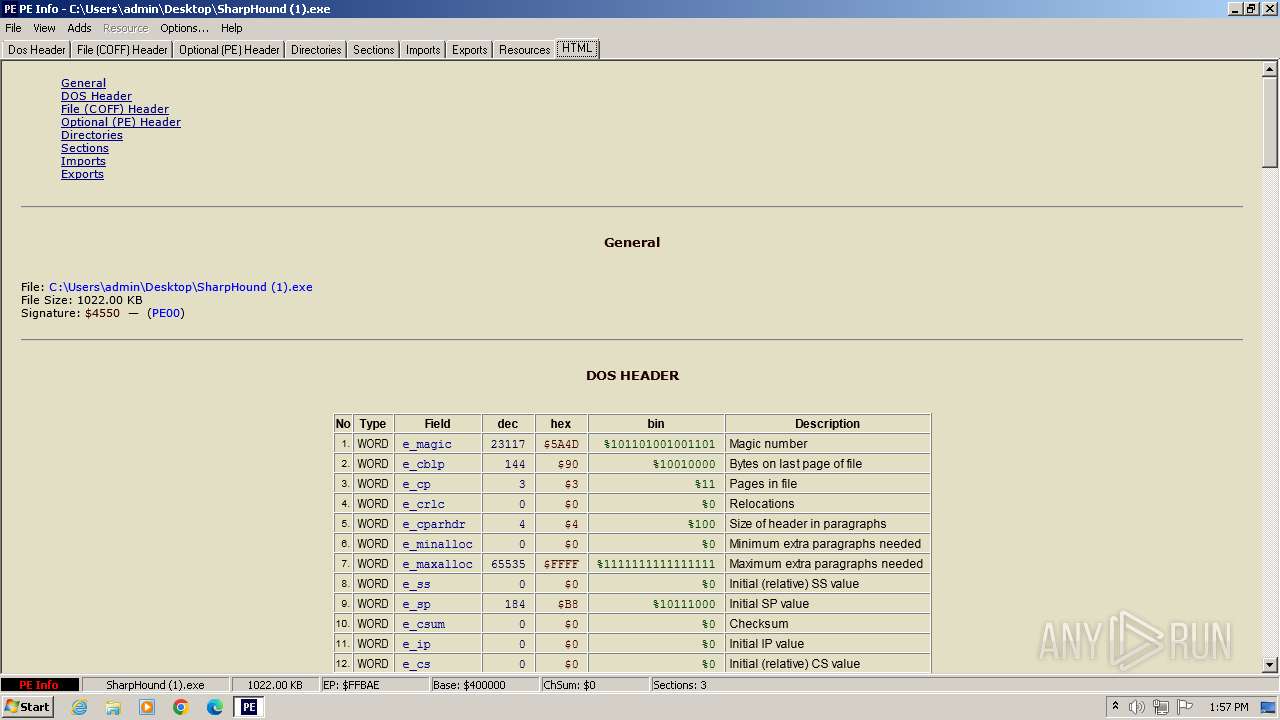Open Microsoft Edge from the taskbar

215,707
